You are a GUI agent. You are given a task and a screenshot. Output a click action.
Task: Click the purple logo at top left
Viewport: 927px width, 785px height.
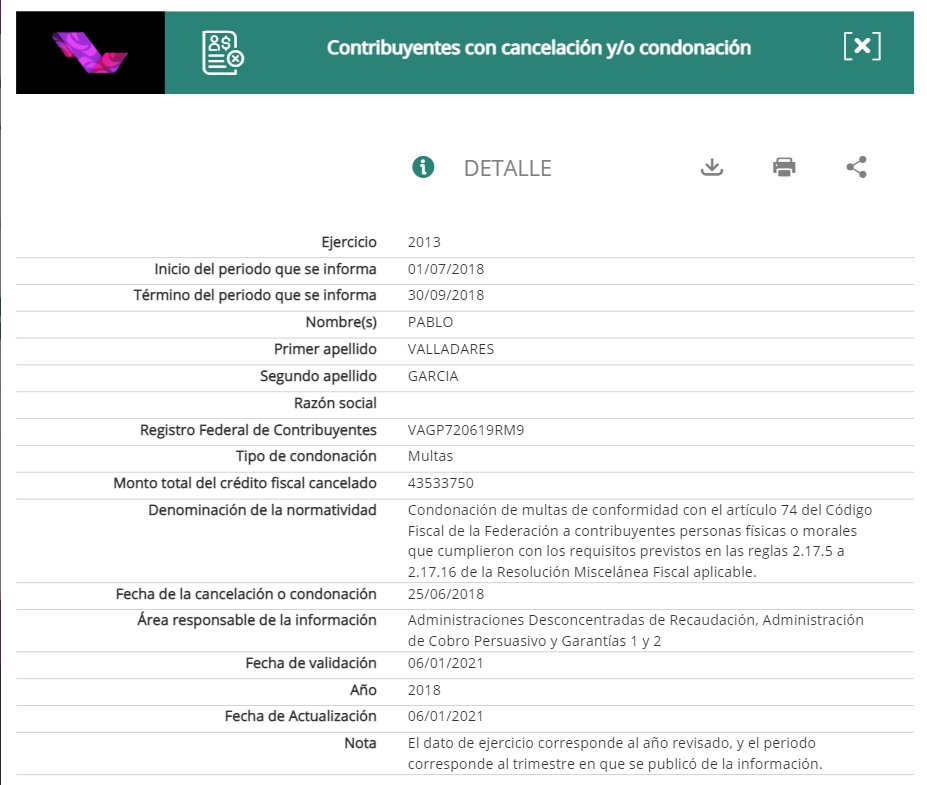point(90,53)
